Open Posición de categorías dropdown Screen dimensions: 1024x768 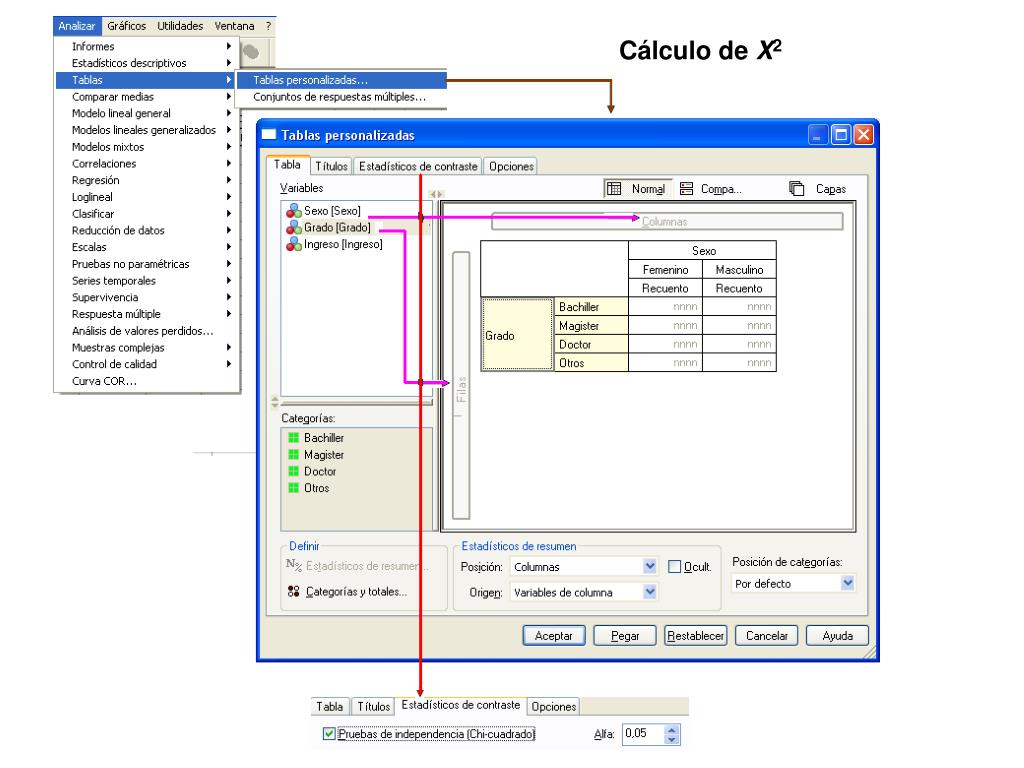pos(847,583)
